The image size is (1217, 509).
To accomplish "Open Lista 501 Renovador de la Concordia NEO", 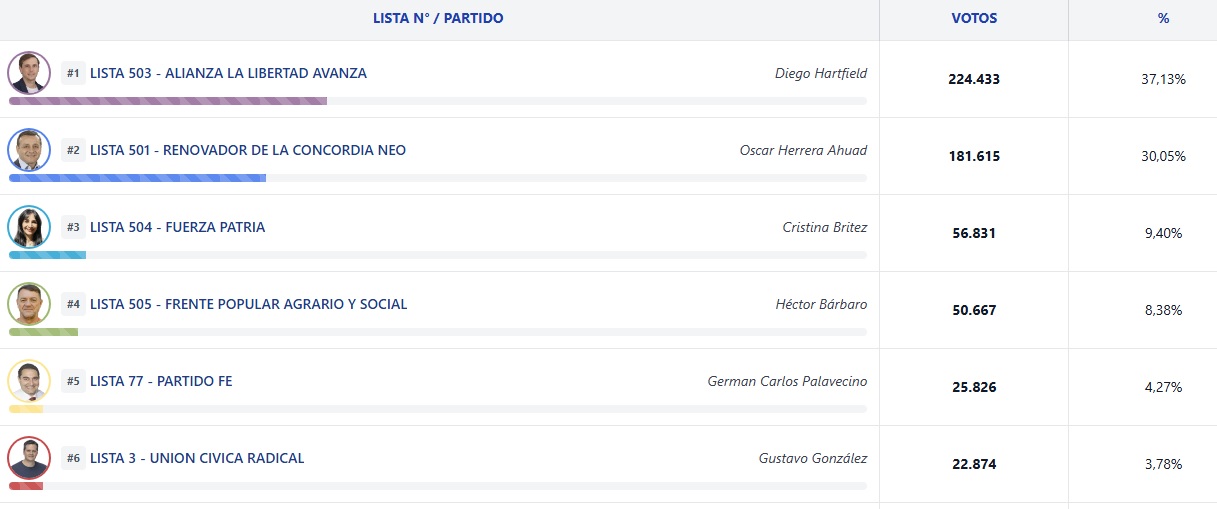I will [x=248, y=150].
